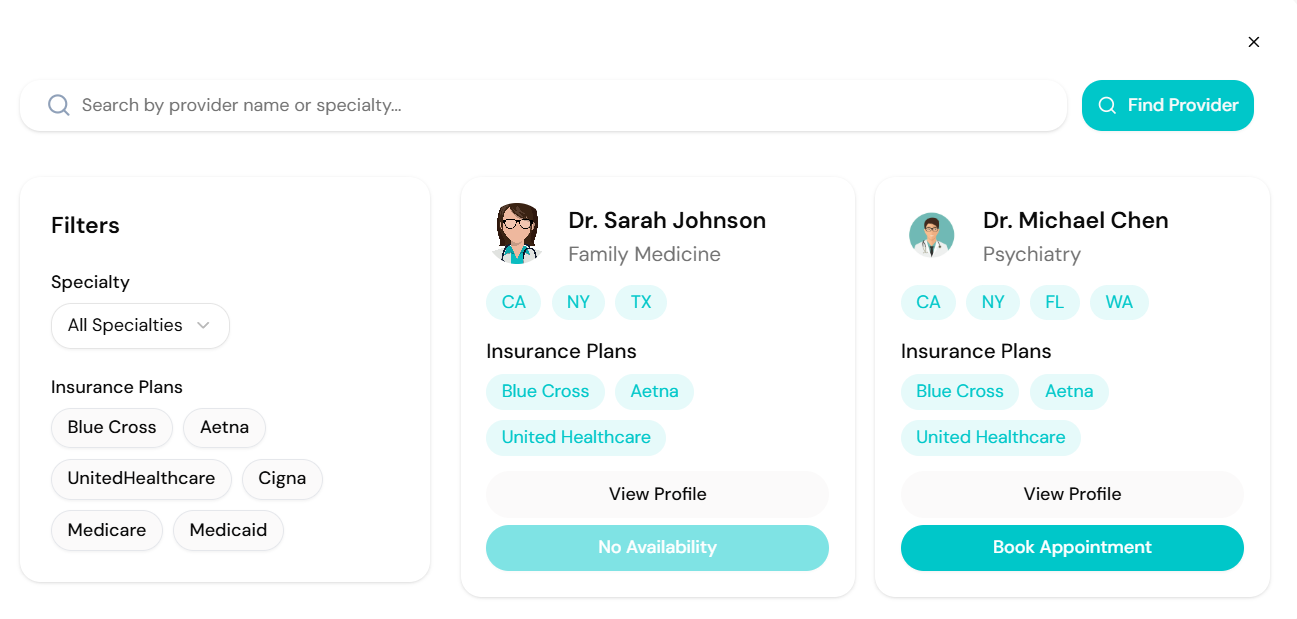Select the TX tag on Dr. Johnson's card
This screenshot has height=619, width=1297.
pos(641,302)
